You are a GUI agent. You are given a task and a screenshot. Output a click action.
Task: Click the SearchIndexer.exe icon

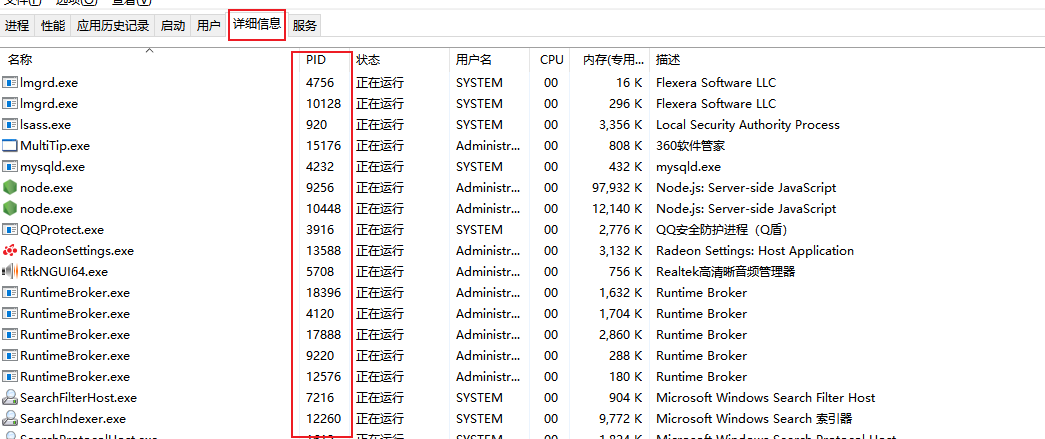click(x=9, y=418)
